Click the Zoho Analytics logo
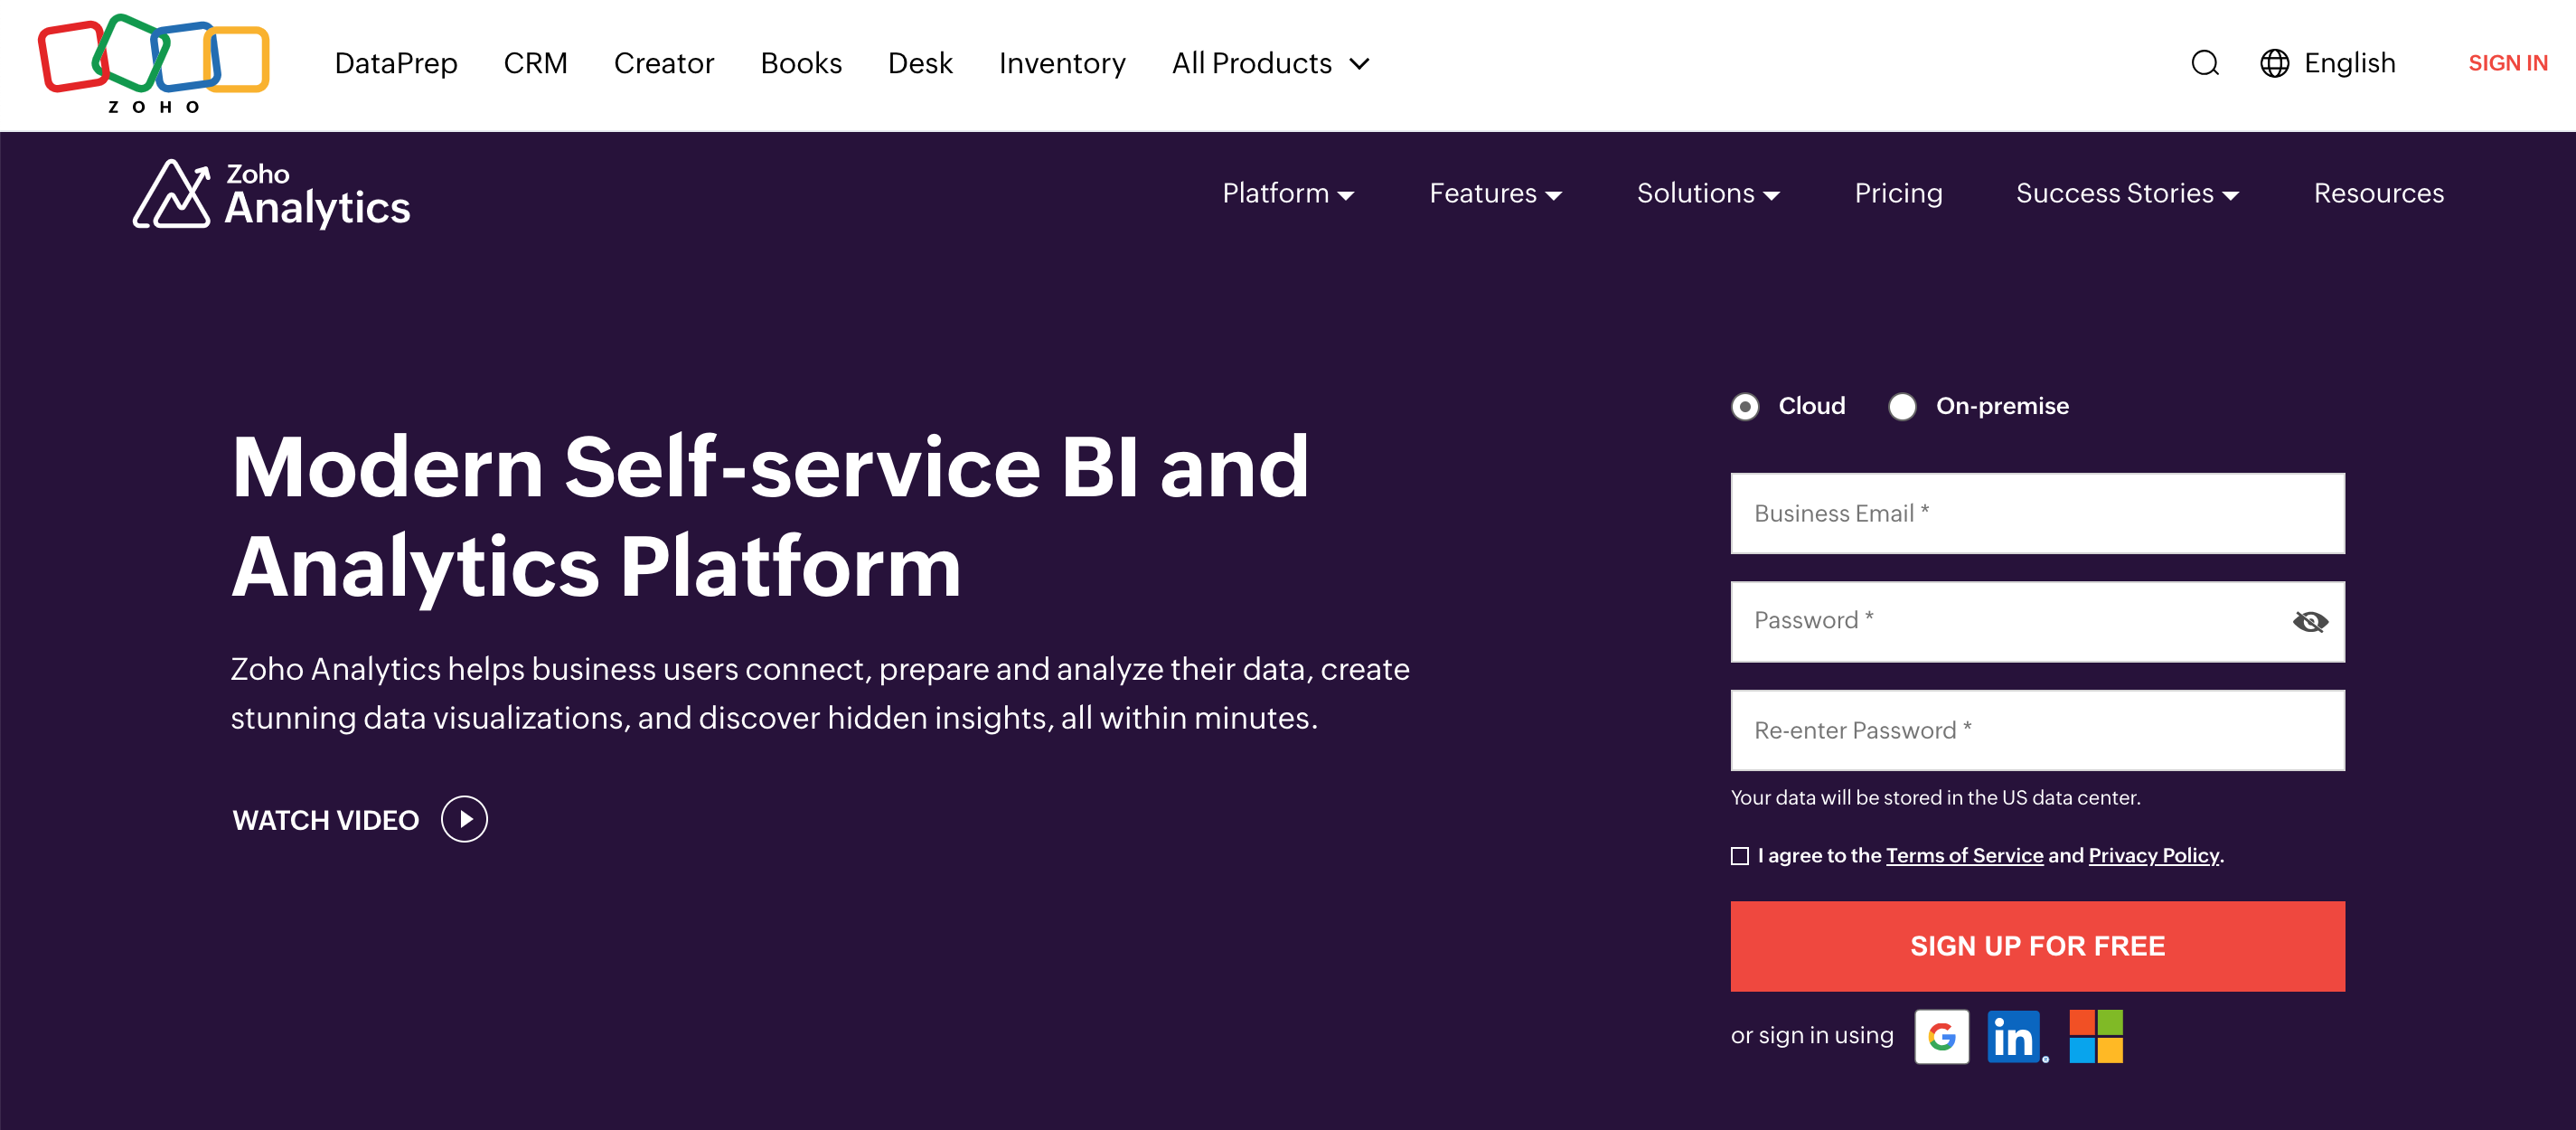The height and width of the screenshot is (1130, 2576). (271, 194)
